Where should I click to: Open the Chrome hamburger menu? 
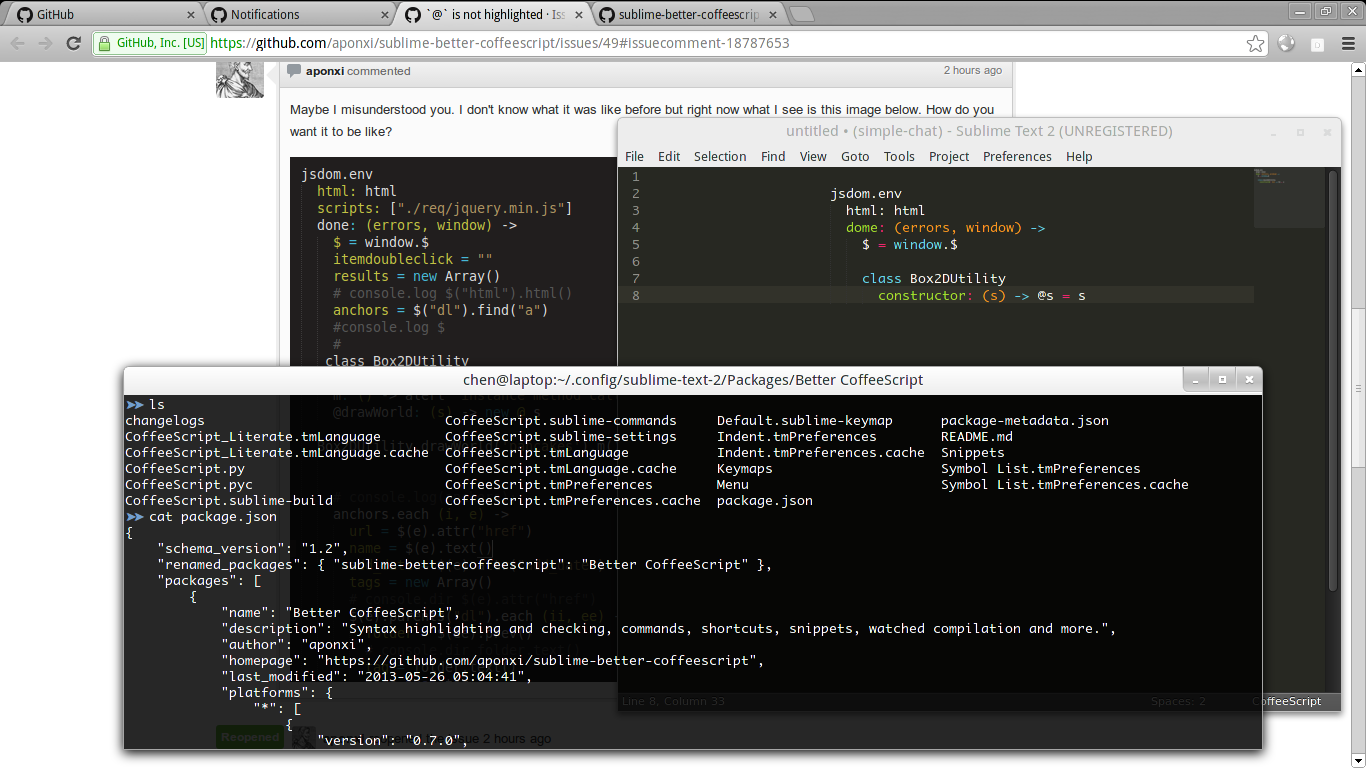coord(1347,43)
